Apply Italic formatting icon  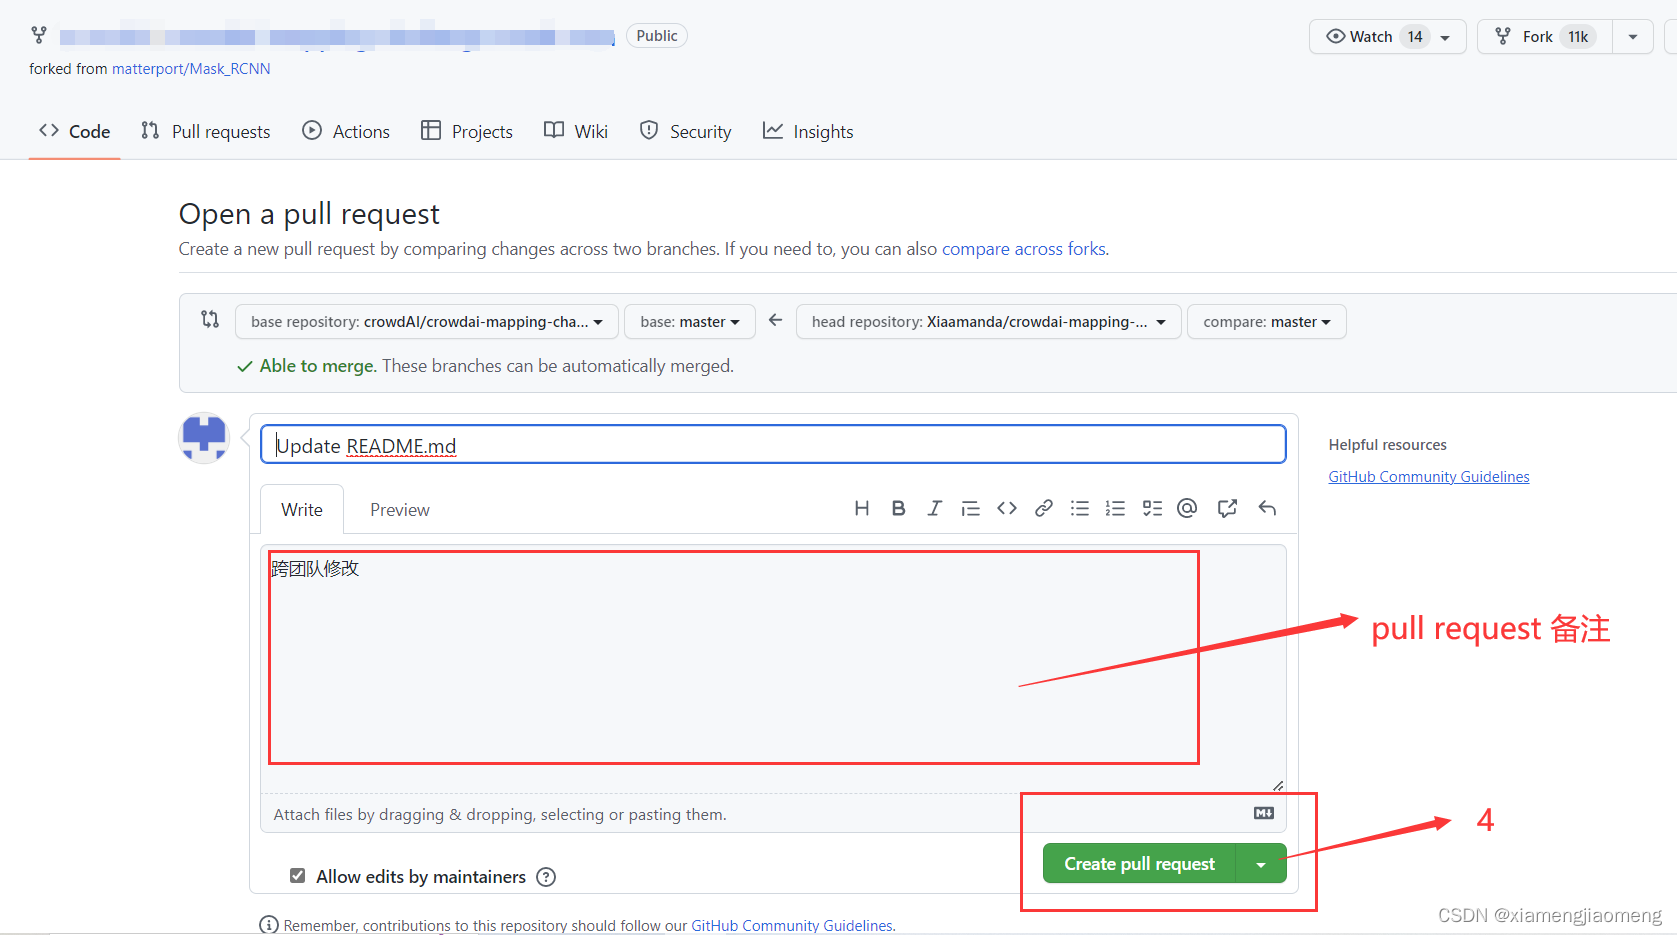934,508
